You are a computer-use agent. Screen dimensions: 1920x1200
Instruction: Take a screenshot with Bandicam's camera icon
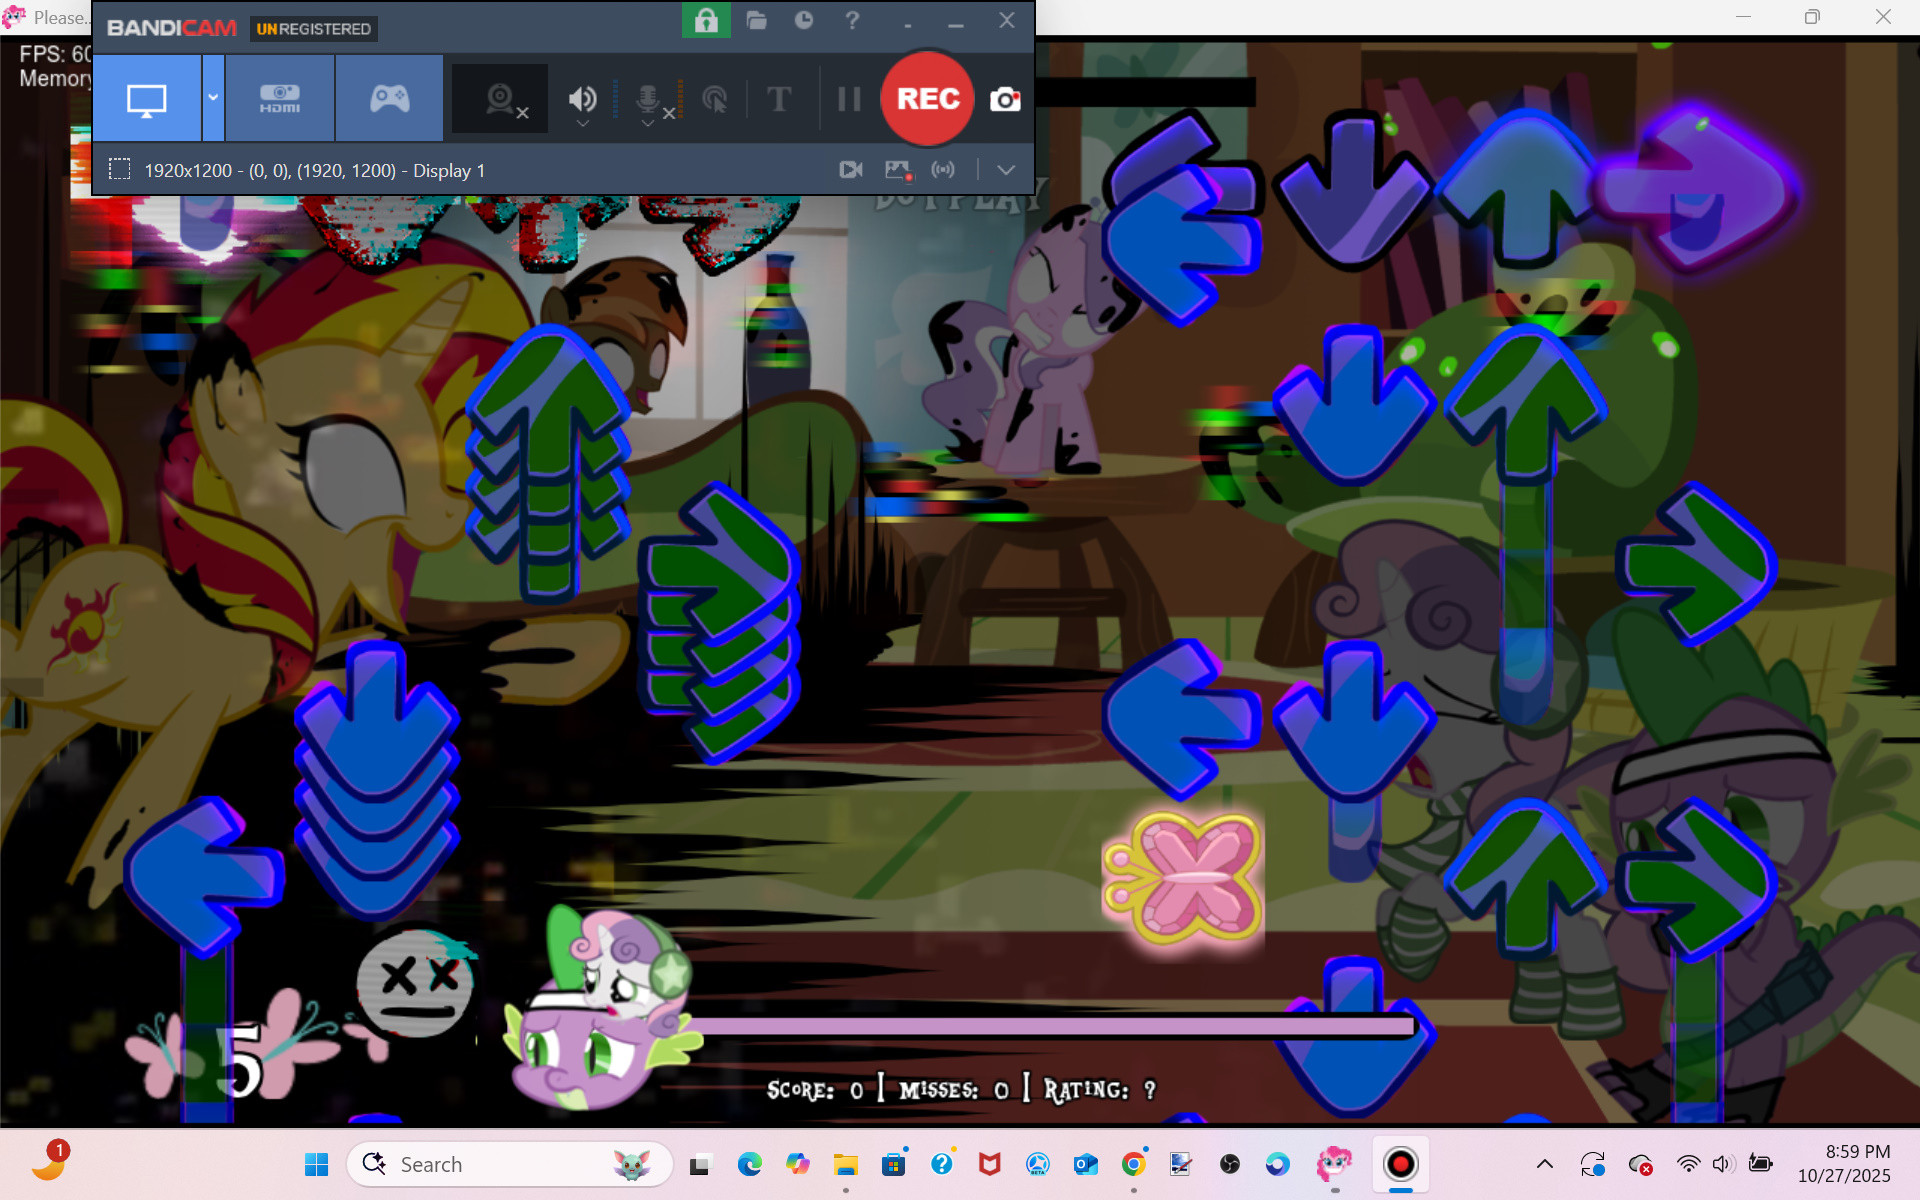1005,99
